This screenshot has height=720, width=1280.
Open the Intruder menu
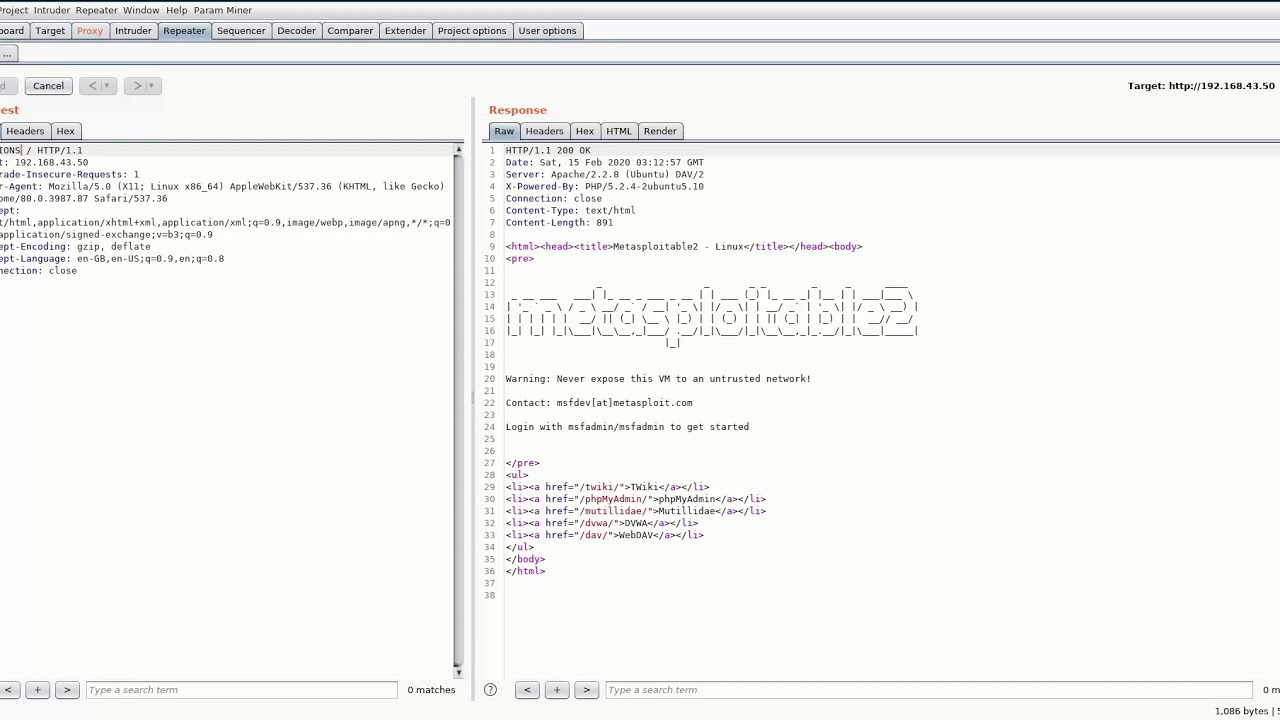coord(52,10)
